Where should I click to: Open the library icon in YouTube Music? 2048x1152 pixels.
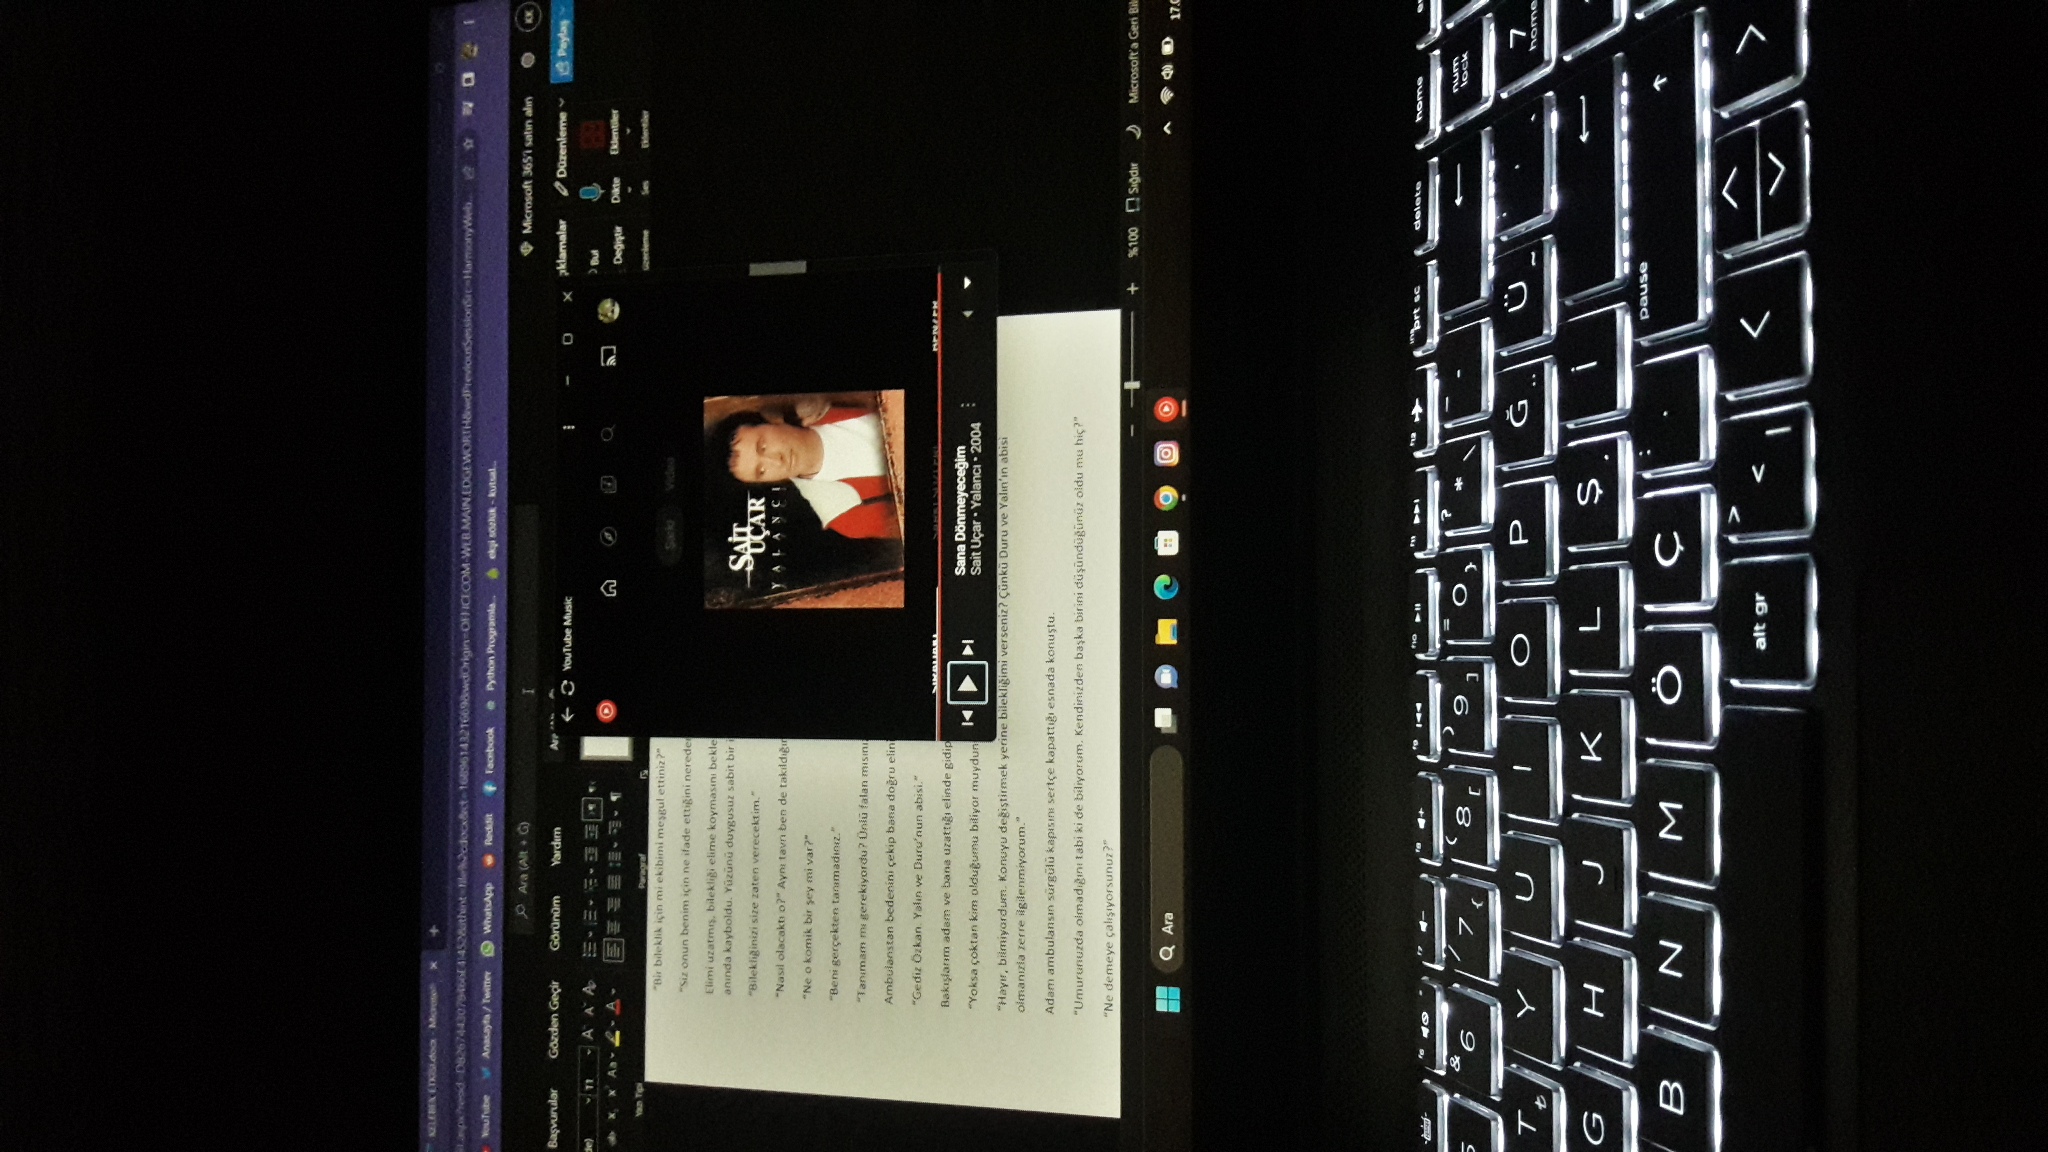click(x=608, y=485)
